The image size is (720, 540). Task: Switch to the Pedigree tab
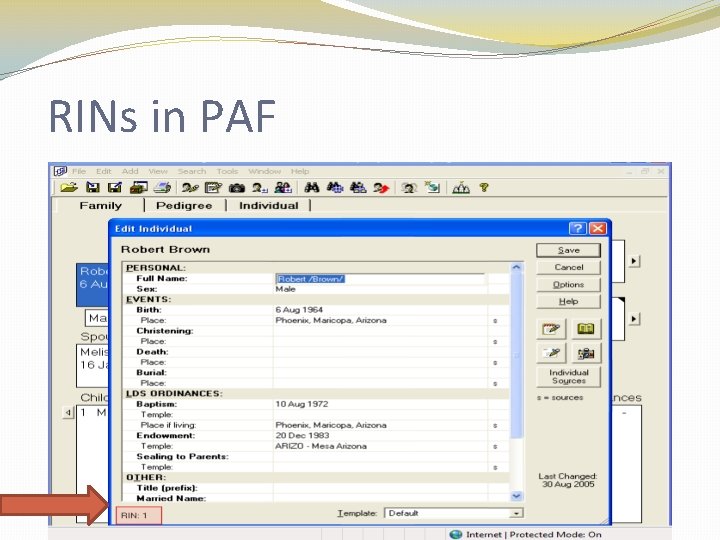tap(184, 205)
